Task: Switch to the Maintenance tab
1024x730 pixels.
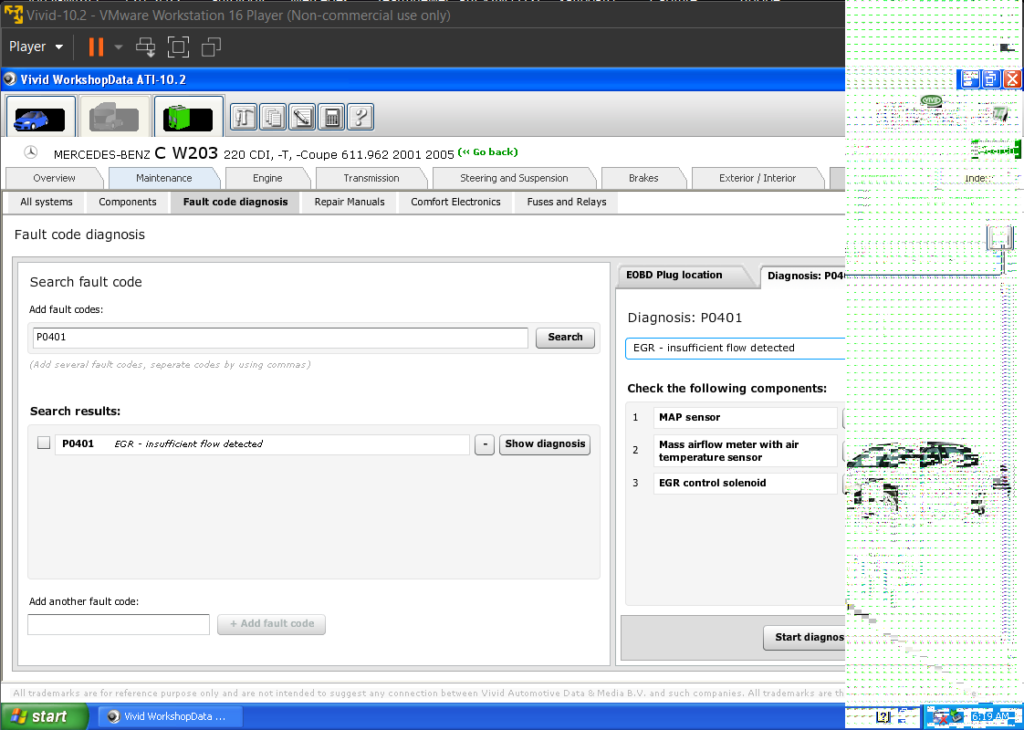Action: tap(164, 178)
